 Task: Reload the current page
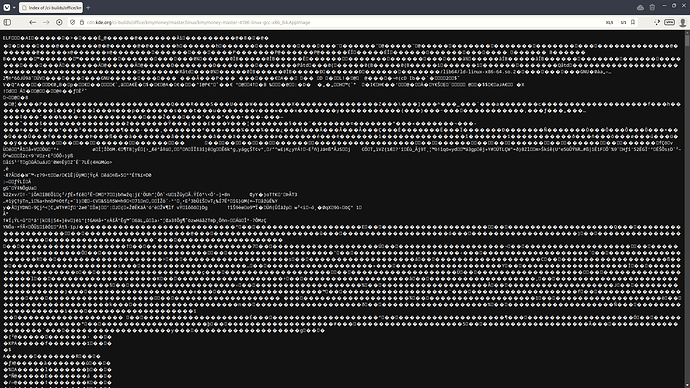pos(59,22)
